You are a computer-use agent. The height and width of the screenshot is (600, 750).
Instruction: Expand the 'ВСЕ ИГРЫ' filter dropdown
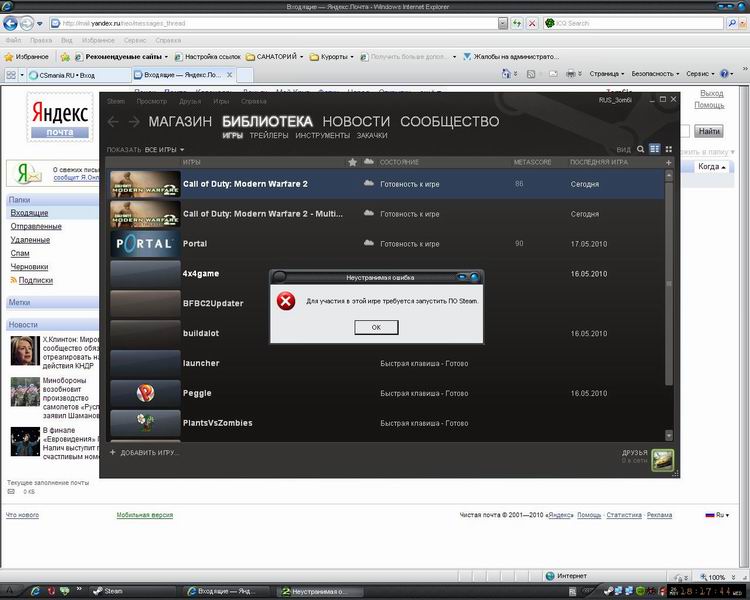tap(165, 150)
